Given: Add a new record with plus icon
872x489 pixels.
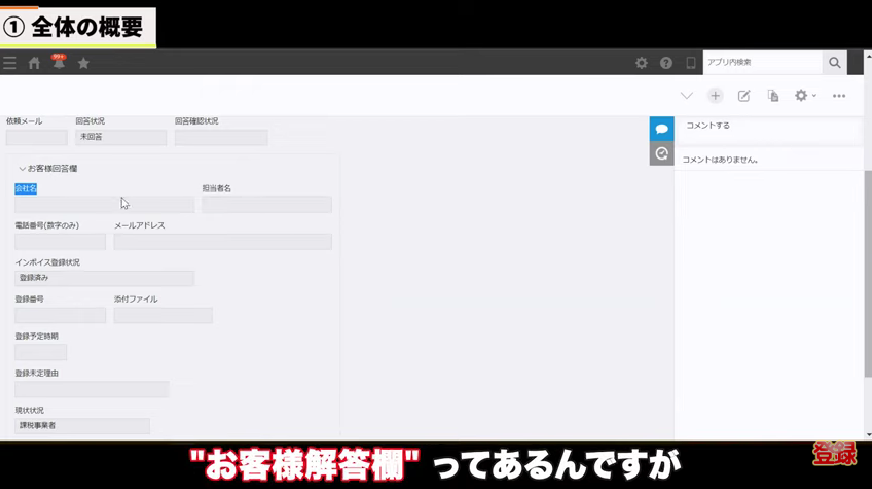Looking at the screenshot, I should click(715, 96).
